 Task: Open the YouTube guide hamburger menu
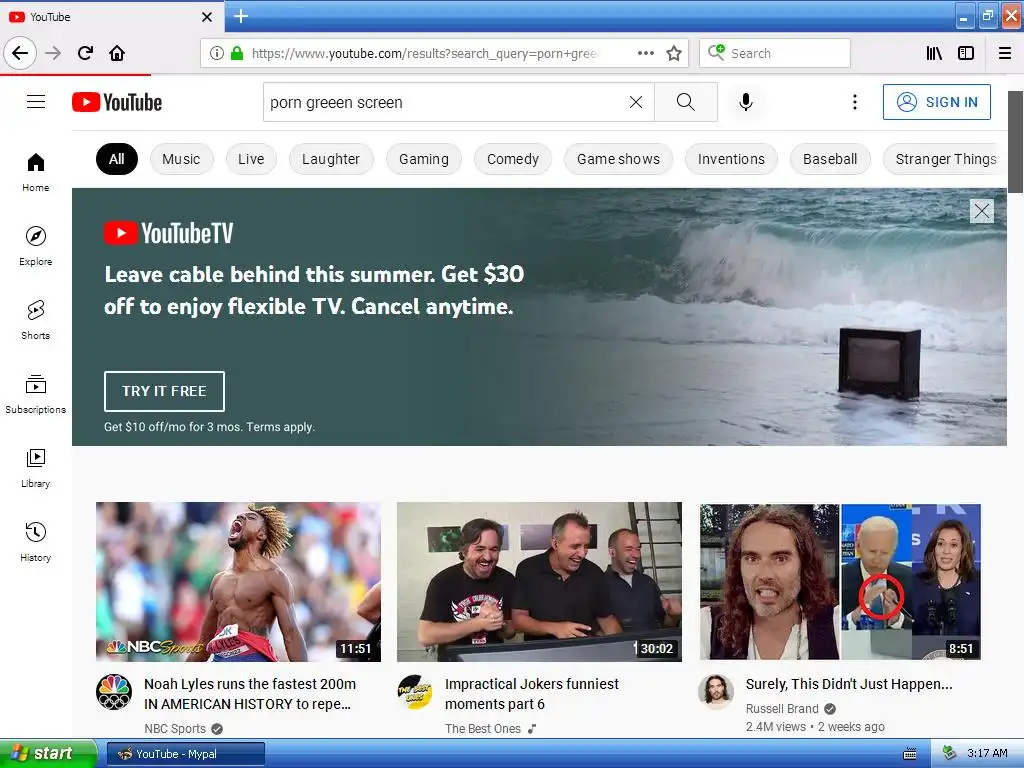pos(36,102)
